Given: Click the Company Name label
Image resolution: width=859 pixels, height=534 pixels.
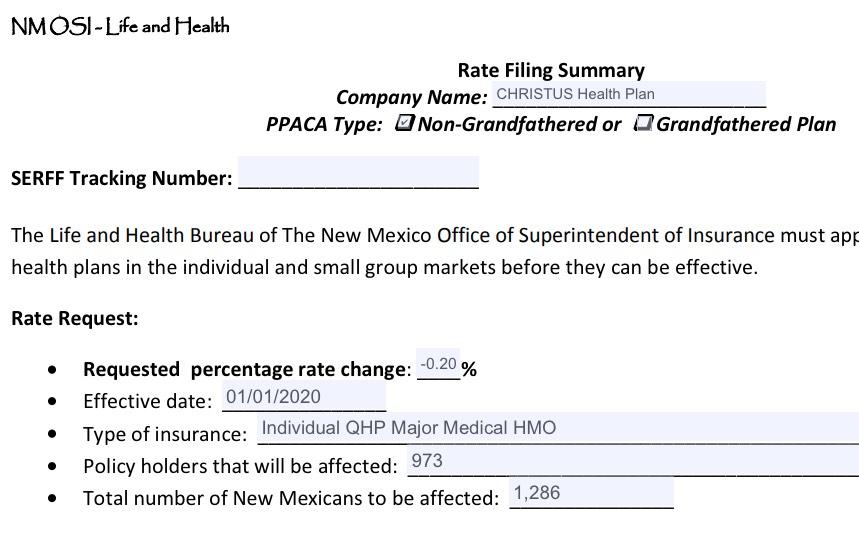Looking at the screenshot, I should tap(411, 97).
